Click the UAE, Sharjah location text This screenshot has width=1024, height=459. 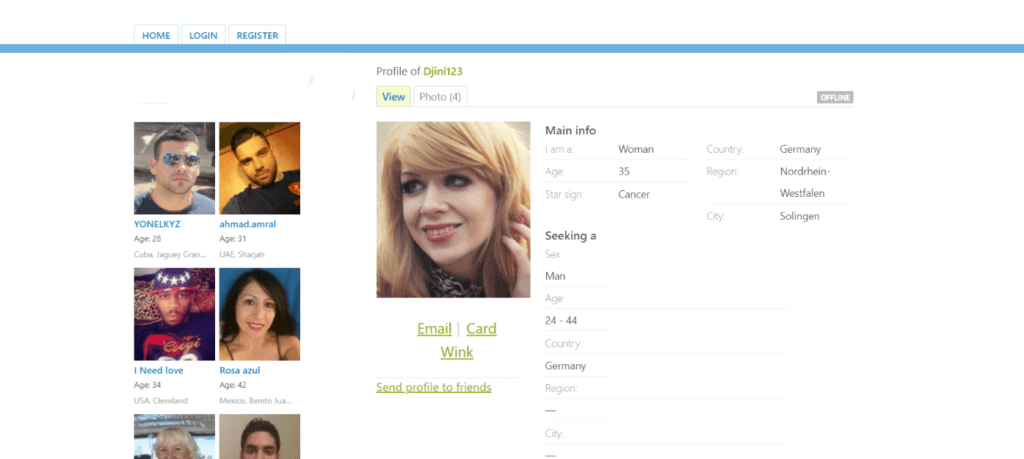(242, 254)
